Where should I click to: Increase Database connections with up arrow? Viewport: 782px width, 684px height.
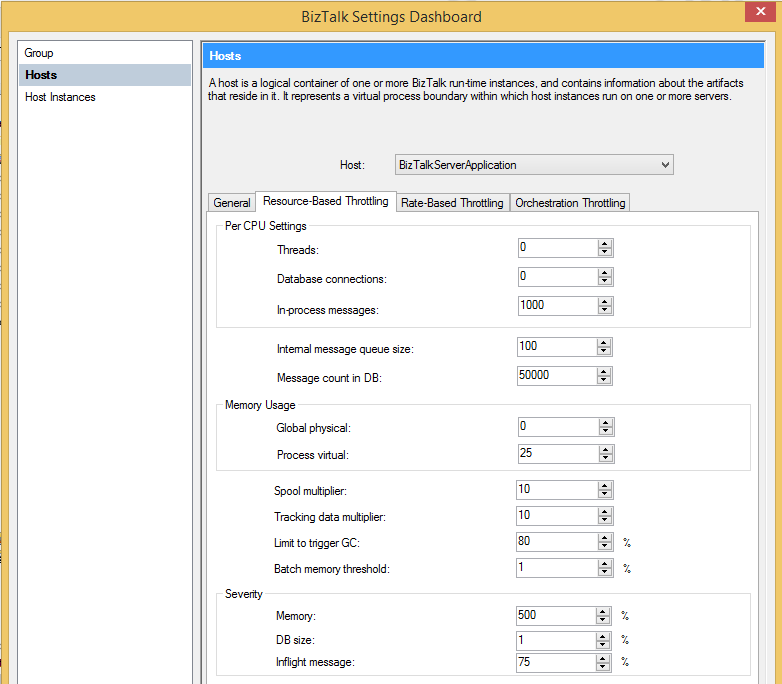605,272
